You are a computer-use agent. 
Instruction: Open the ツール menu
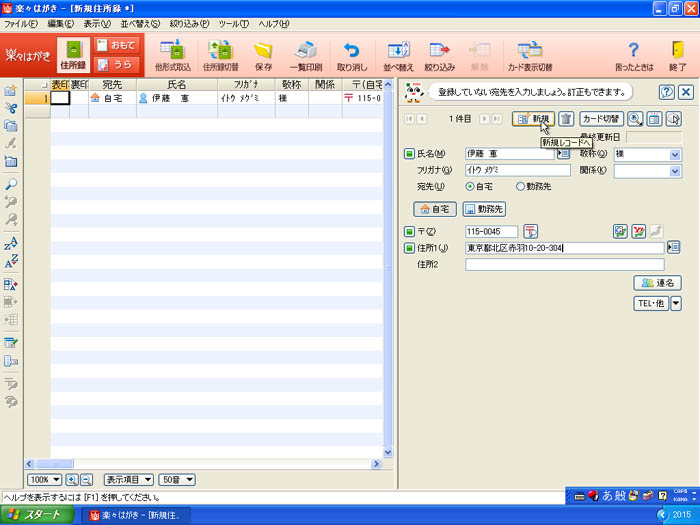[x=234, y=24]
